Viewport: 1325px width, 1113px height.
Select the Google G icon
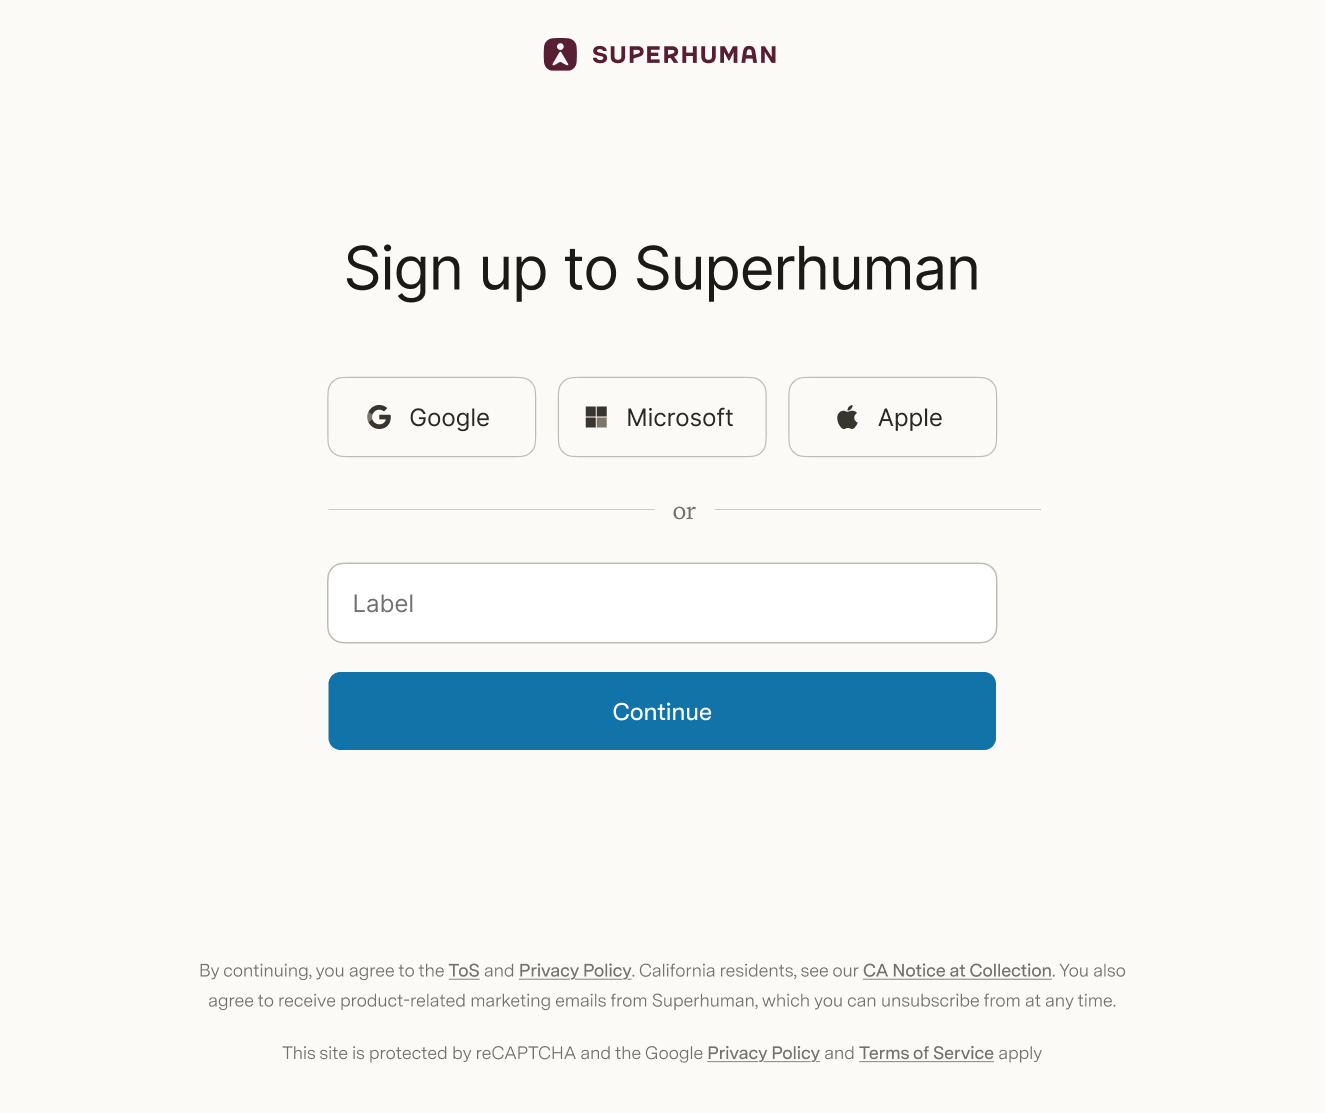(379, 417)
